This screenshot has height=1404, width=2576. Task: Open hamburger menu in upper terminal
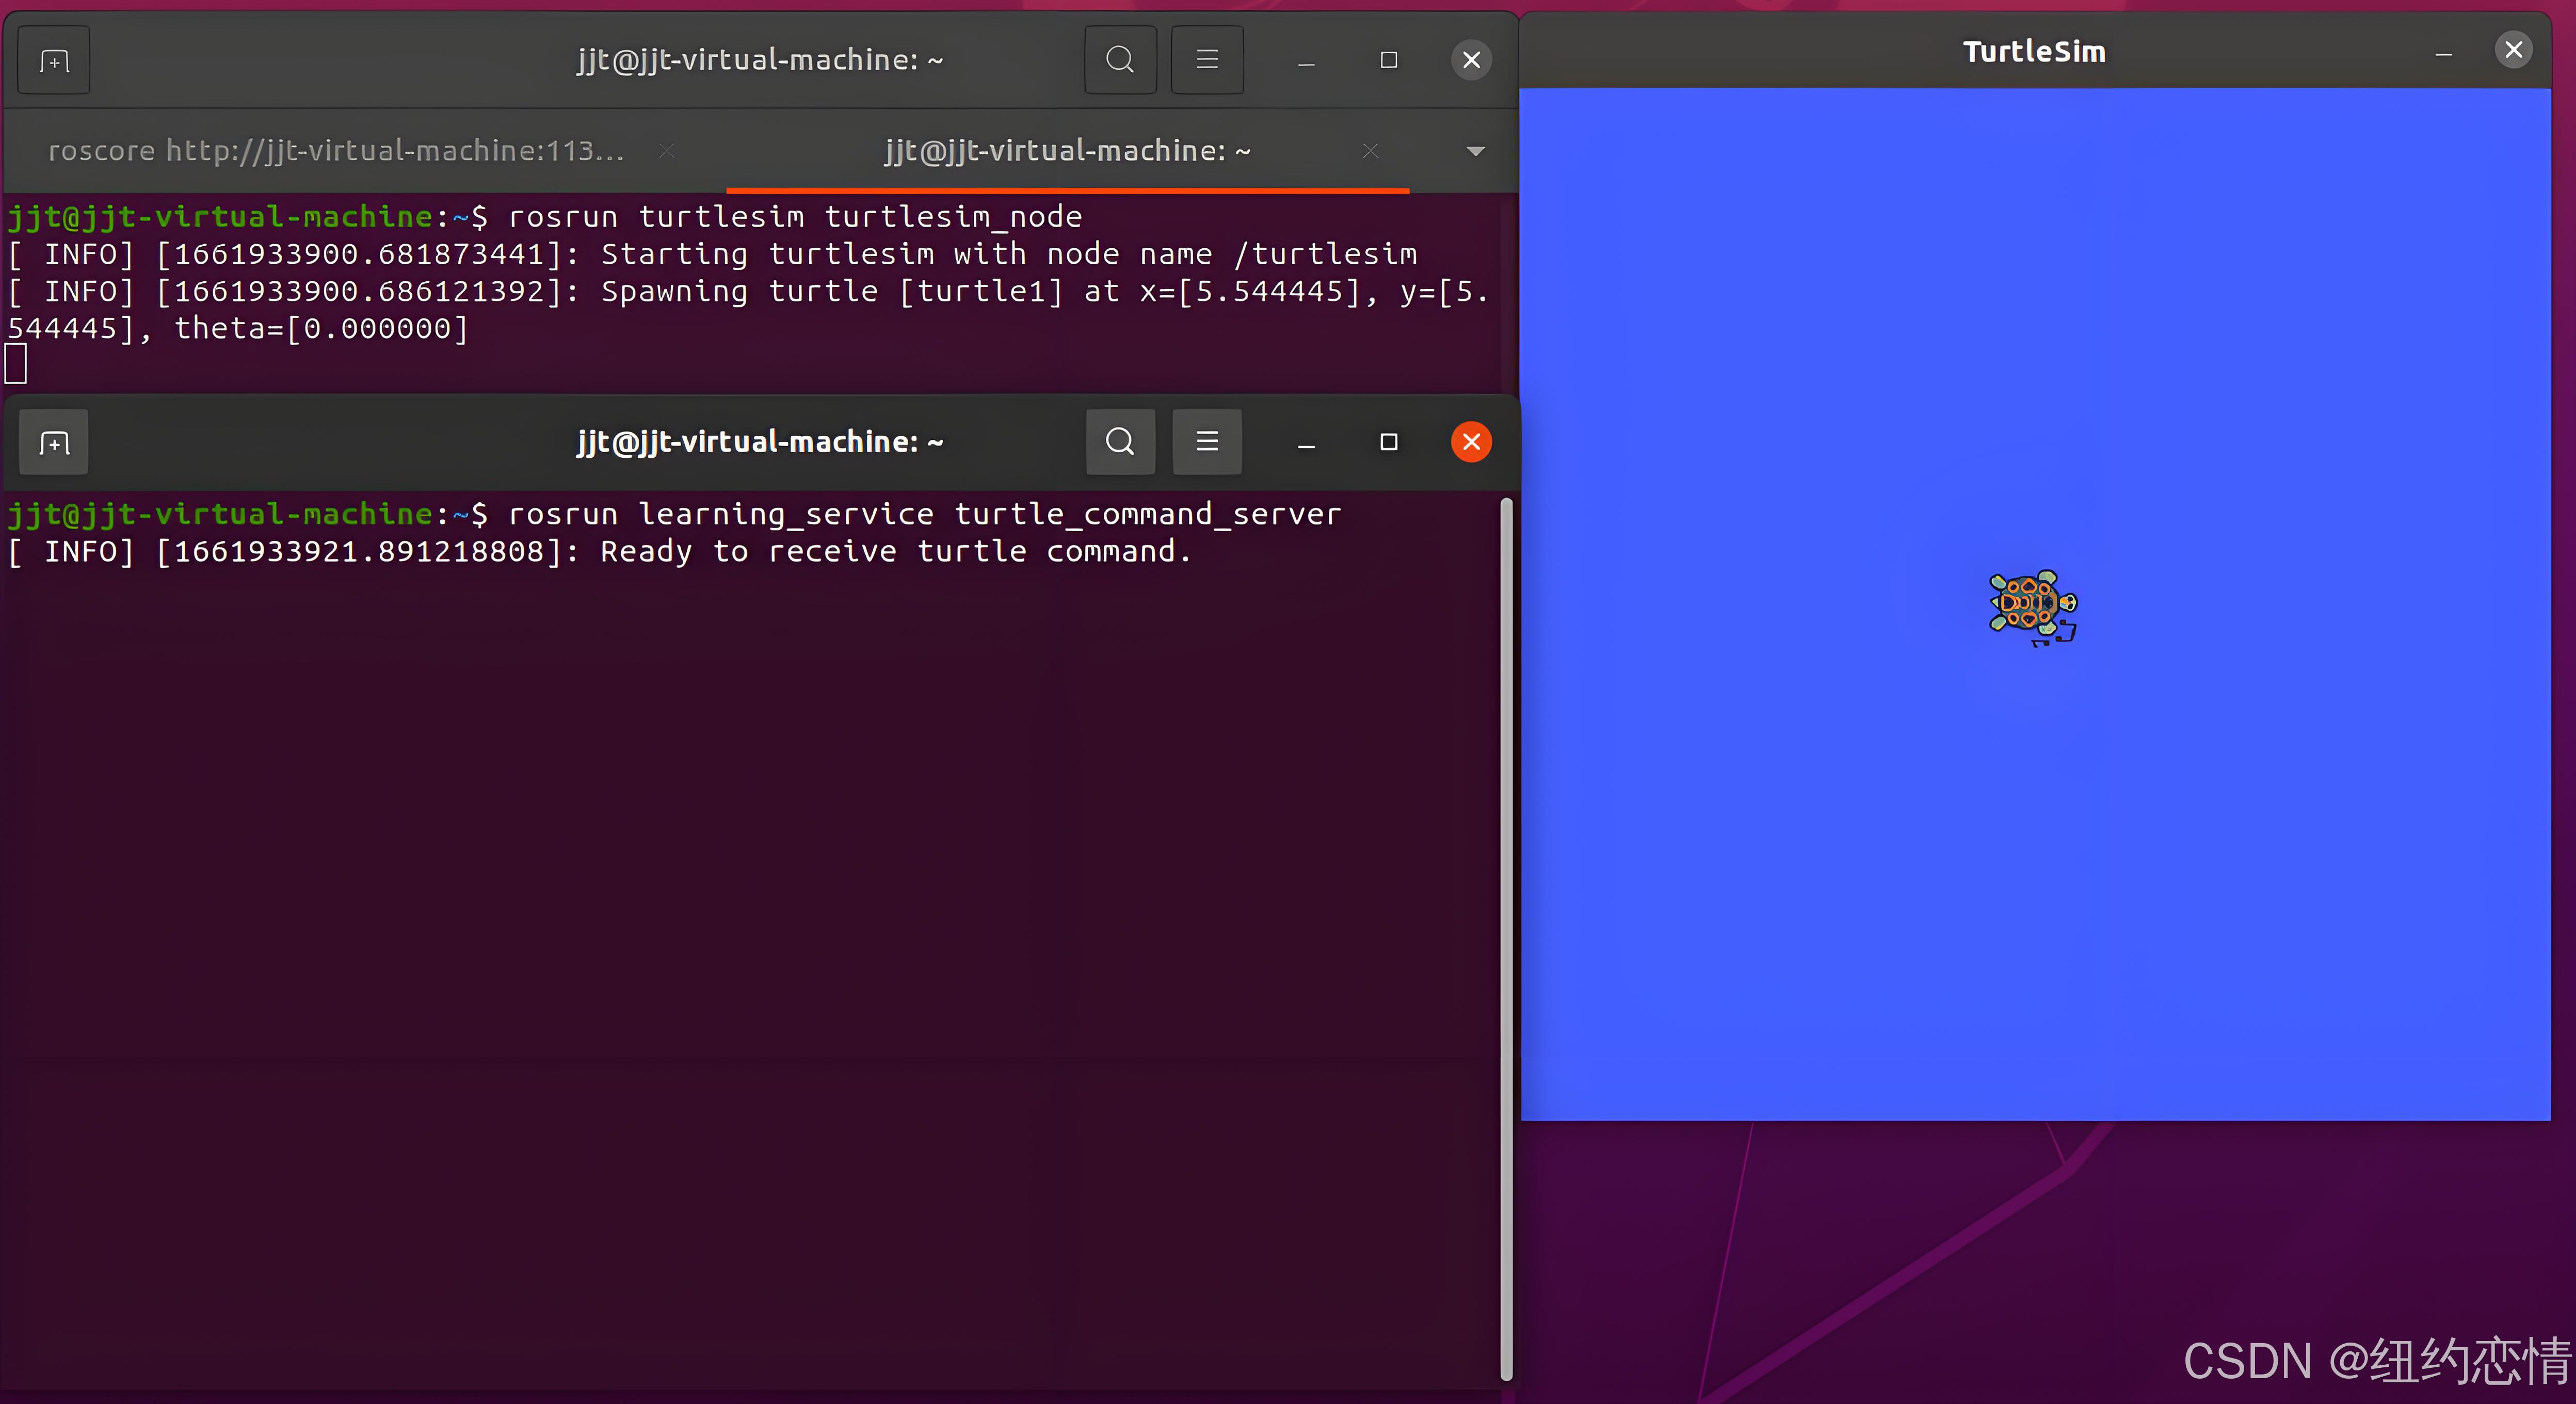(x=1207, y=60)
